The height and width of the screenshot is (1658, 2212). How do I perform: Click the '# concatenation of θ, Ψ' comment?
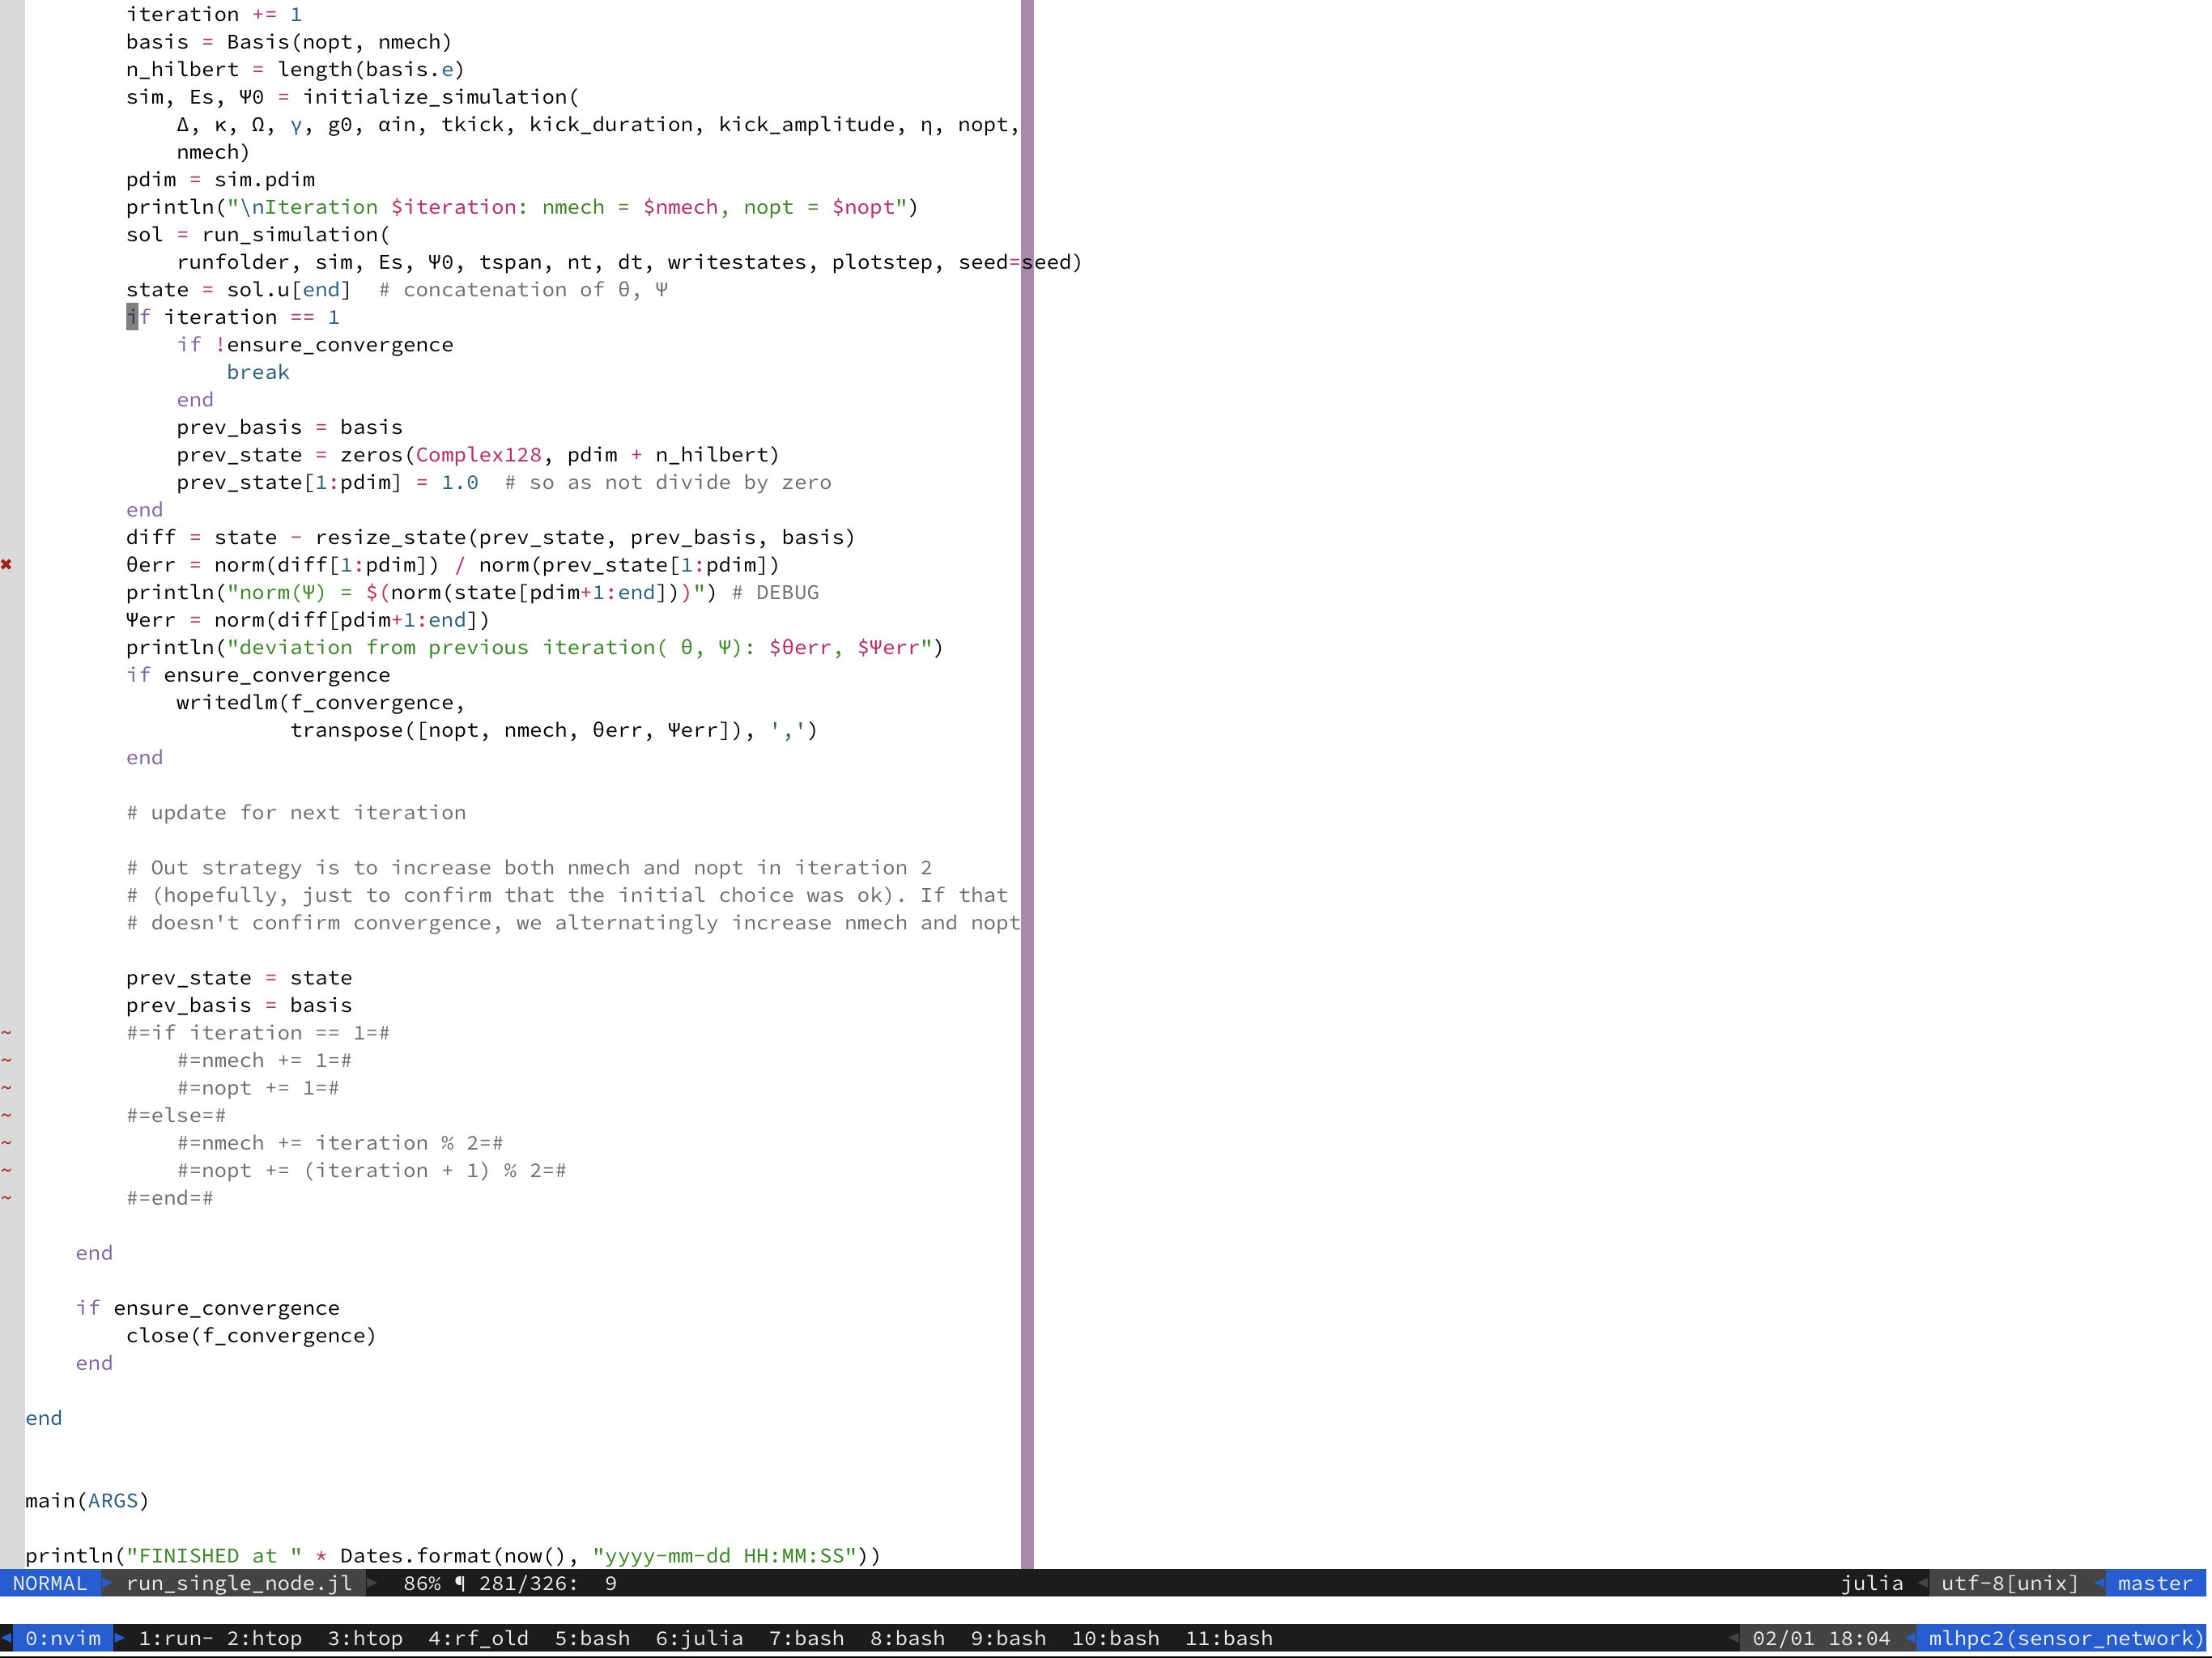click(523, 289)
